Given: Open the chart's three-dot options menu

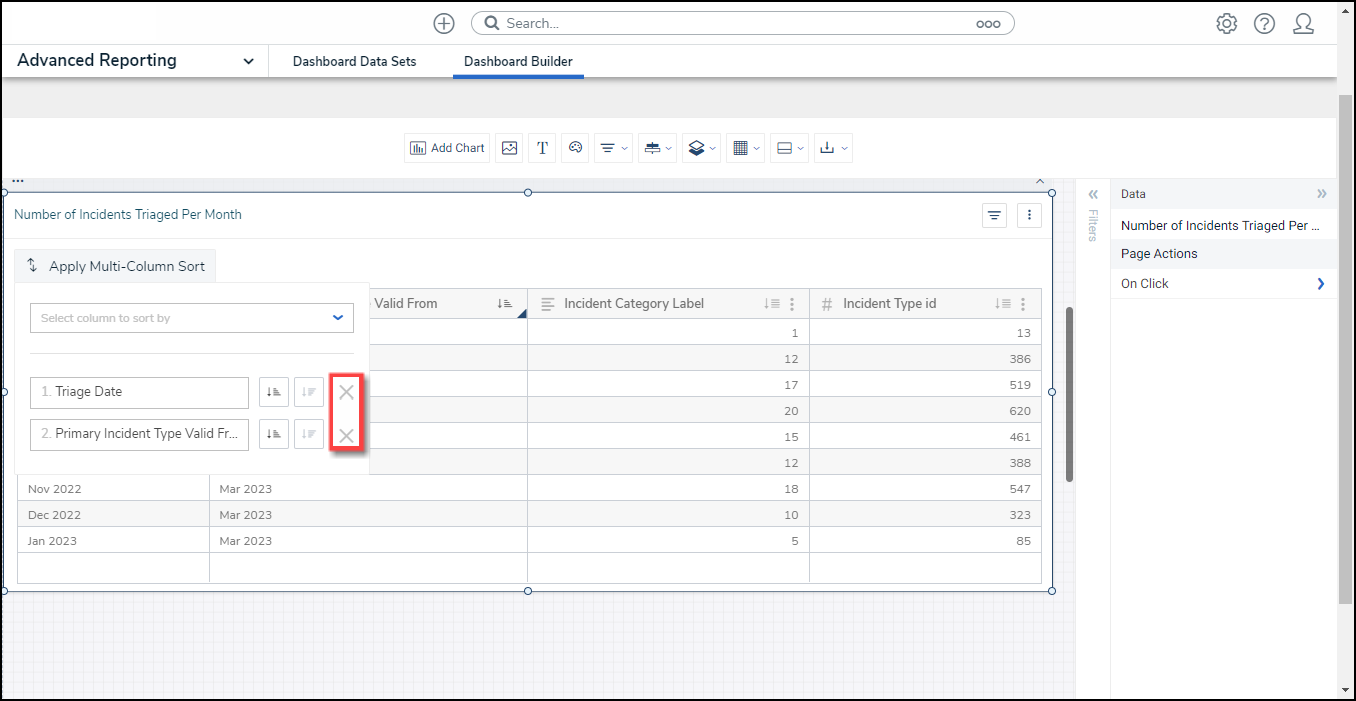Looking at the screenshot, I should (x=1030, y=215).
